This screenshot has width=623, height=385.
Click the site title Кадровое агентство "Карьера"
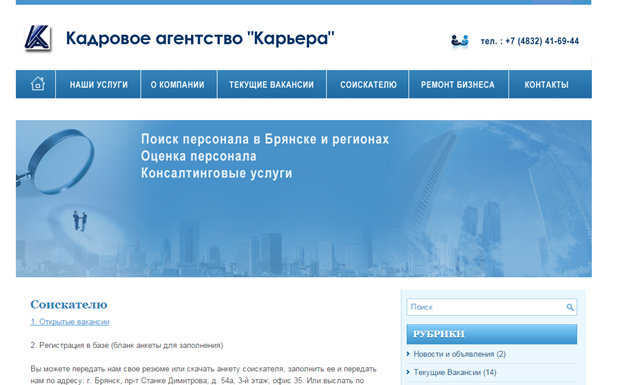click(x=200, y=39)
